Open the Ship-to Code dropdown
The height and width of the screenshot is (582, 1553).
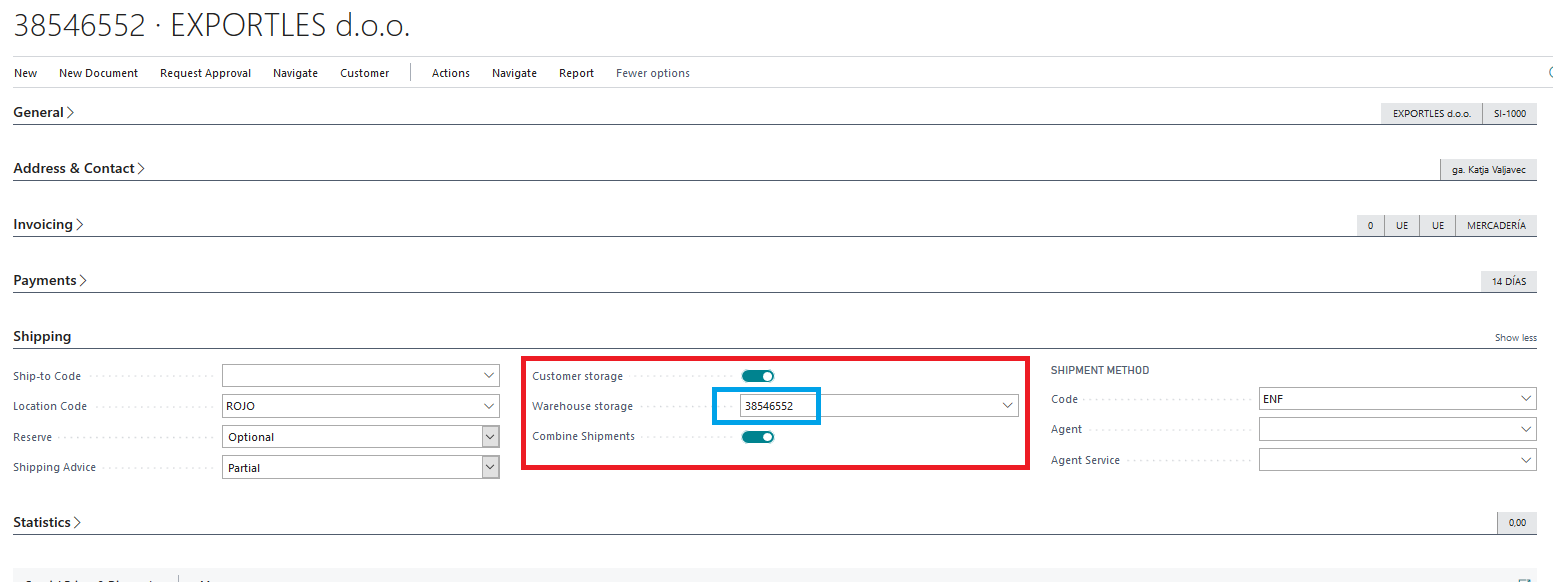[490, 376]
